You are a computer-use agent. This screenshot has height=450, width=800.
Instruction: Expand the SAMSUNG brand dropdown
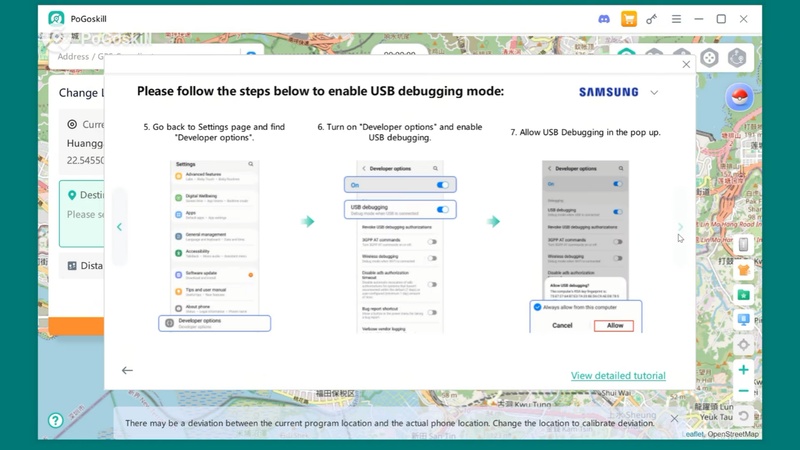pyautogui.click(x=654, y=92)
